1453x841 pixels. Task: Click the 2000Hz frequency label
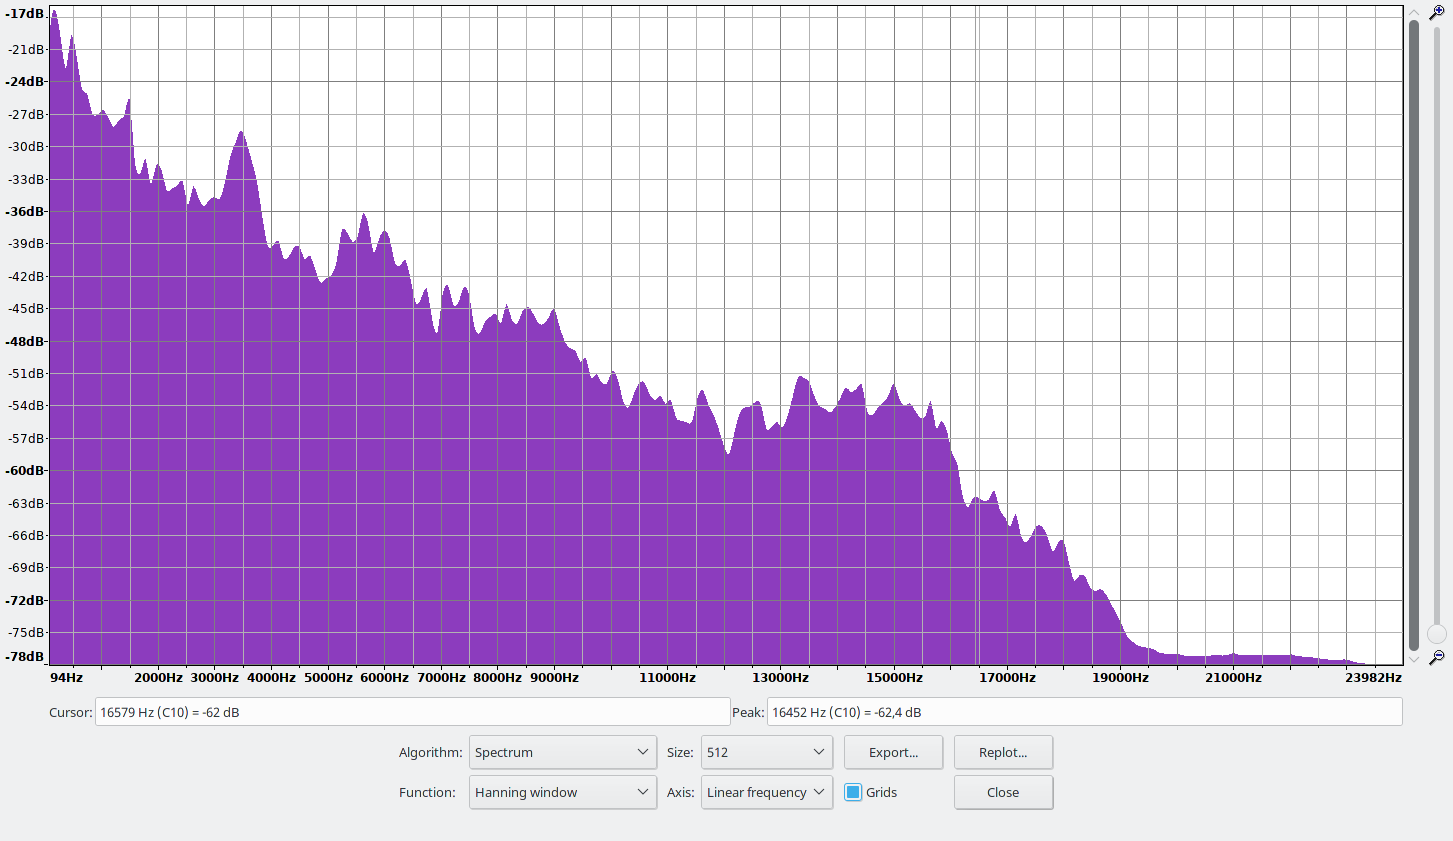point(158,677)
